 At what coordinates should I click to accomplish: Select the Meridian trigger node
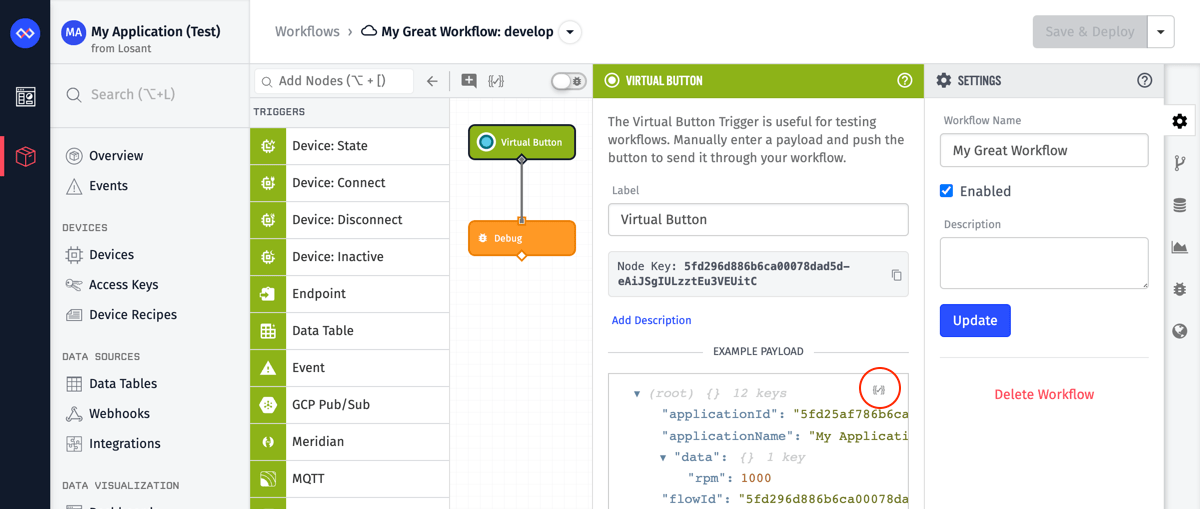349,442
